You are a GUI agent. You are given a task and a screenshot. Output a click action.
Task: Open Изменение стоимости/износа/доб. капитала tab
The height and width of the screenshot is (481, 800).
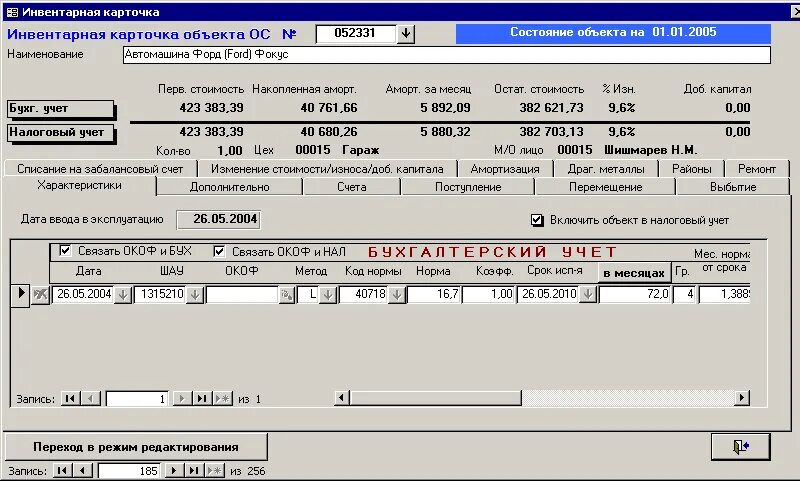coord(327,169)
